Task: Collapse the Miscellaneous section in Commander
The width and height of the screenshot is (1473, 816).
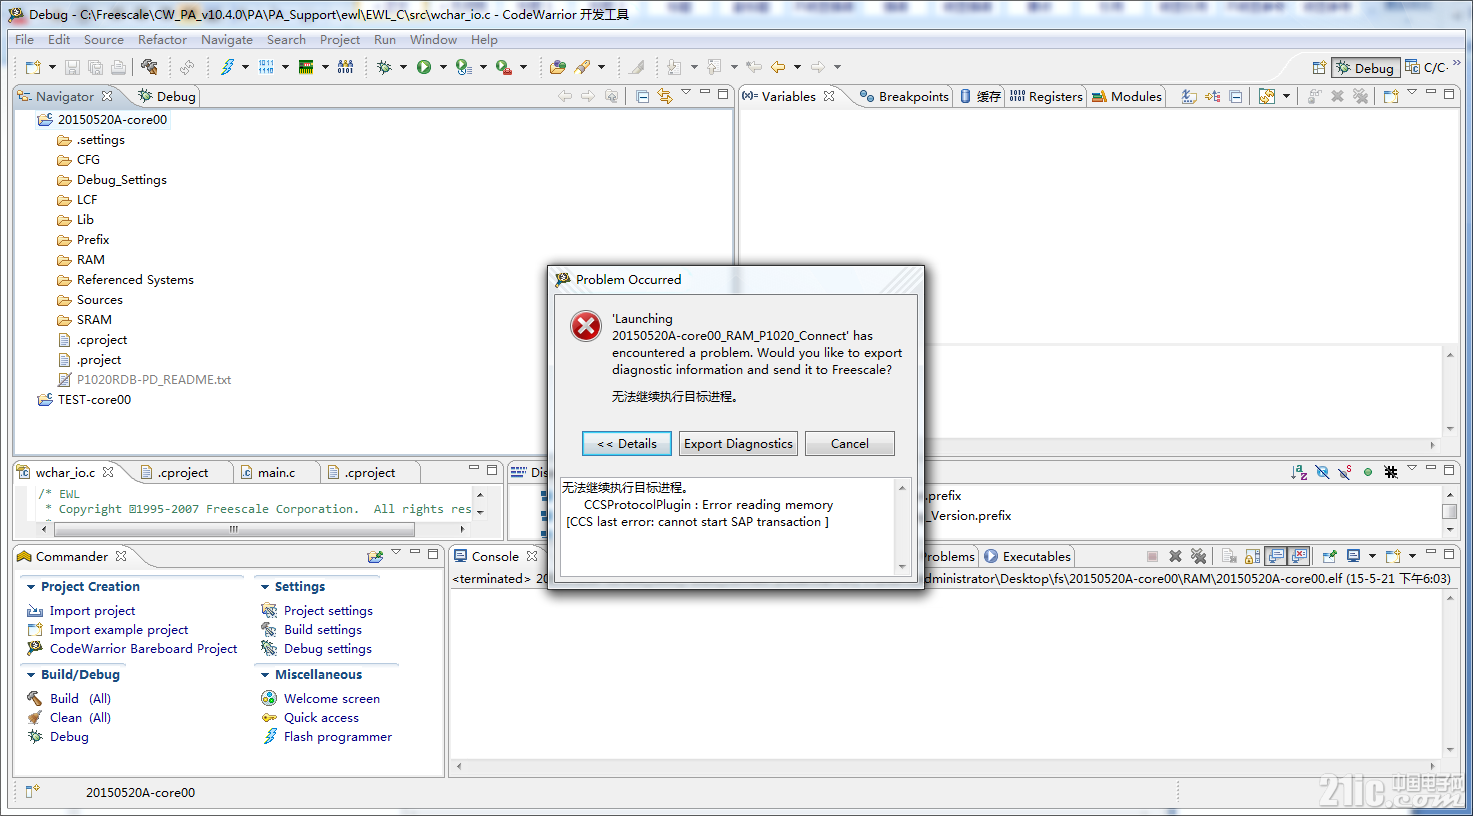Action: pyautogui.click(x=265, y=675)
